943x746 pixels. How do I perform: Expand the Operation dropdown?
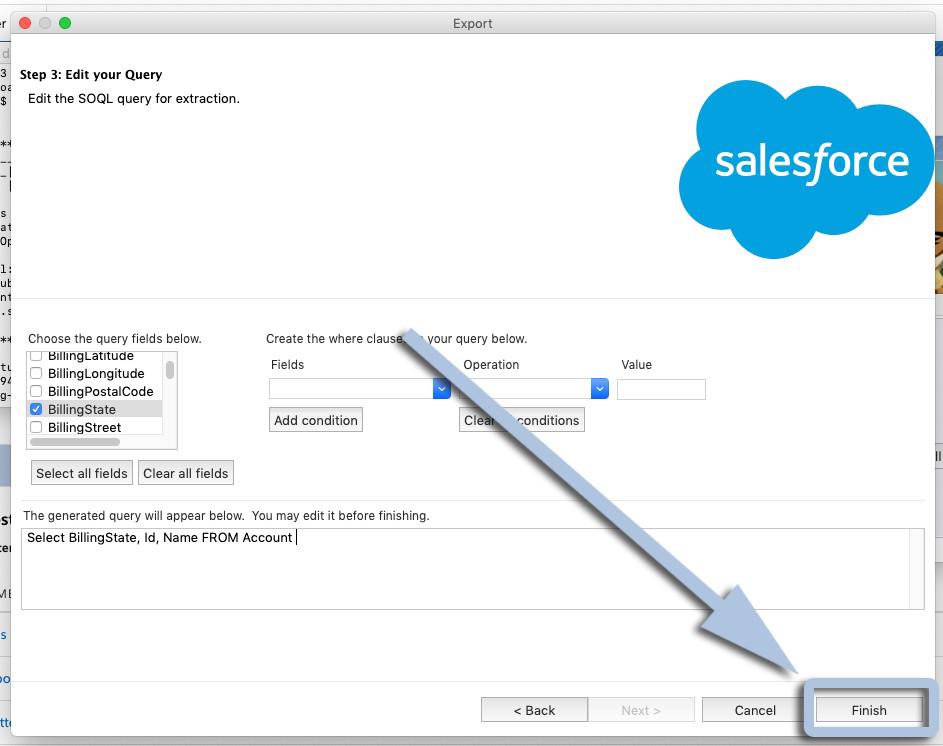pyautogui.click(x=599, y=389)
